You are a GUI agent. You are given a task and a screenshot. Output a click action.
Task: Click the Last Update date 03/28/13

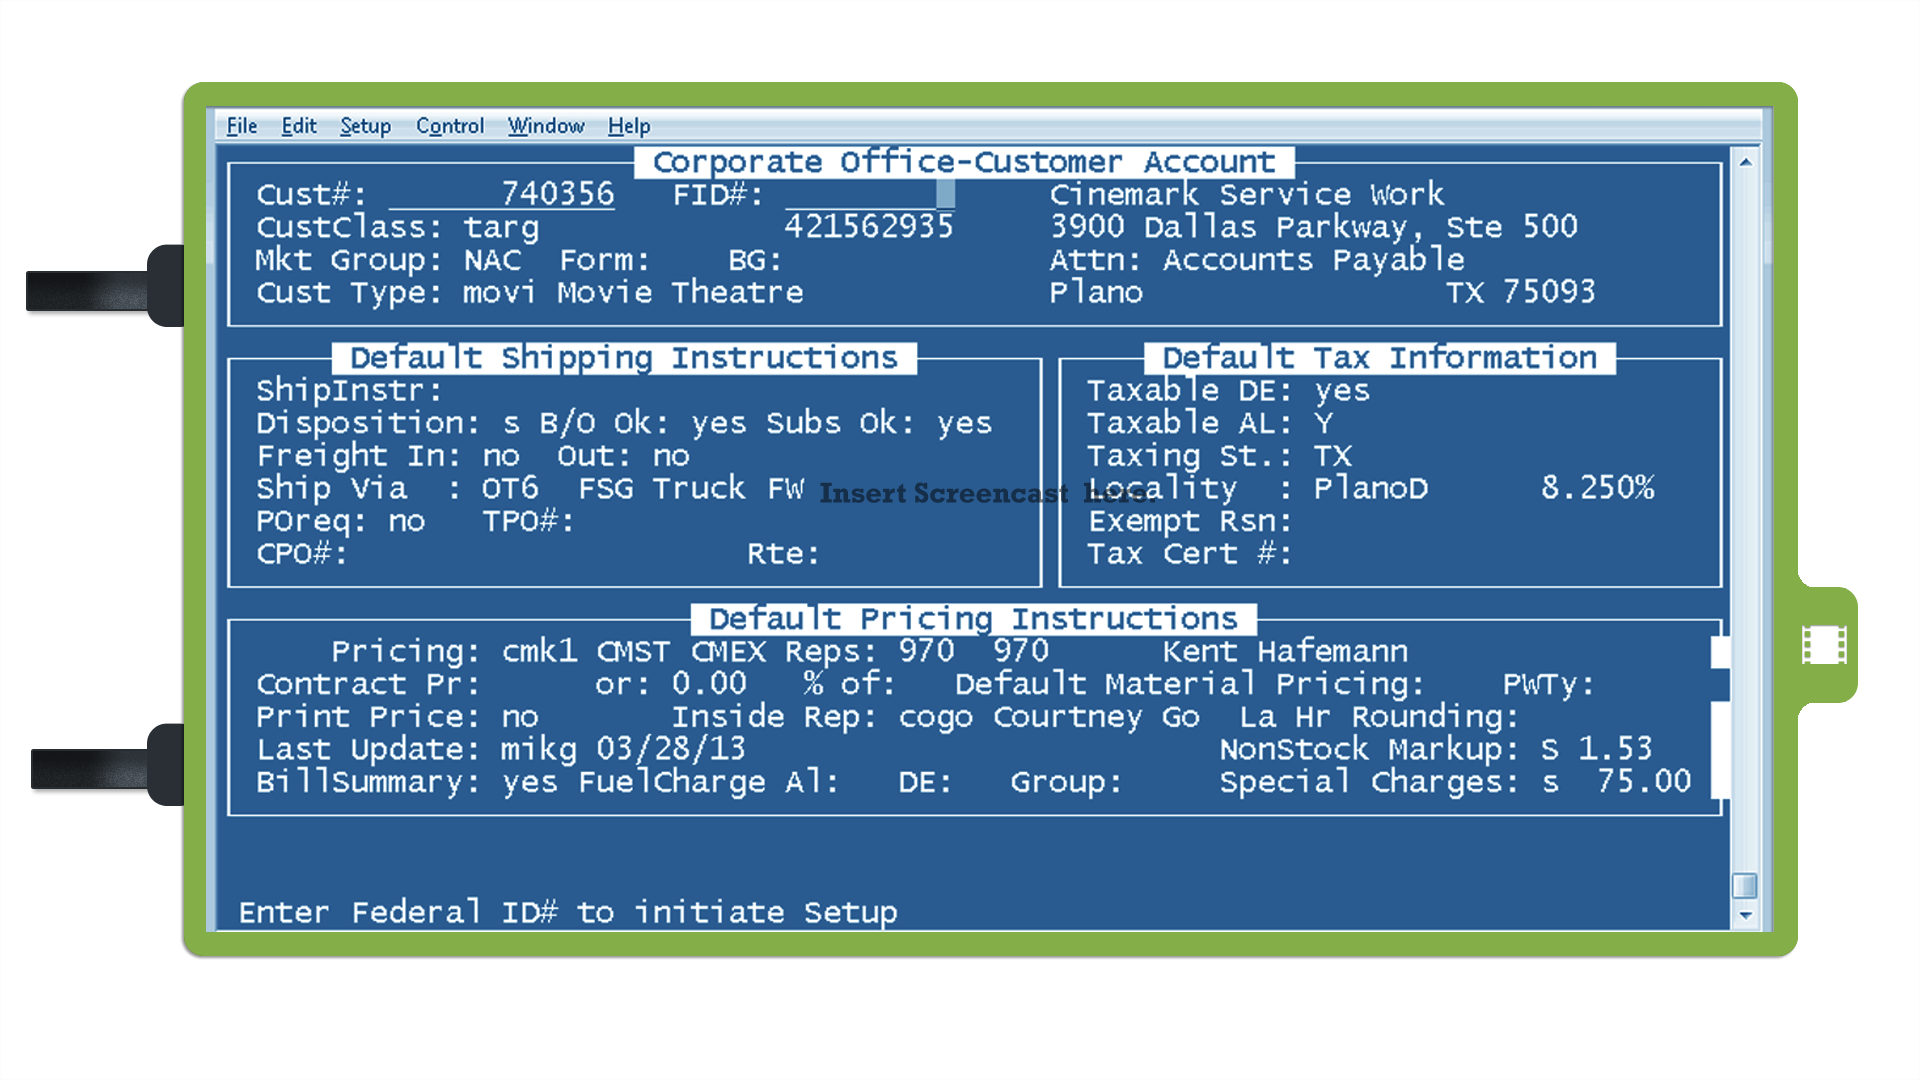tap(671, 749)
